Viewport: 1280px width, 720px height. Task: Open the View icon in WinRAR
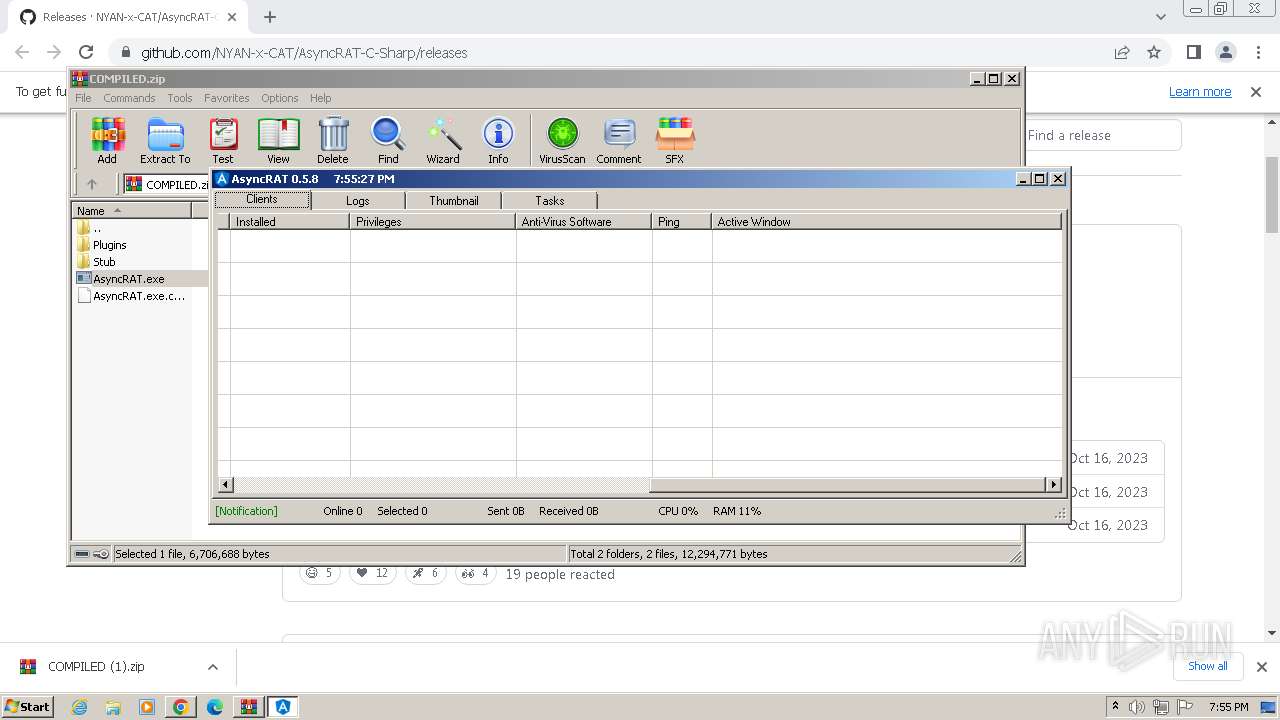pyautogui.click(x=278, y=140)
